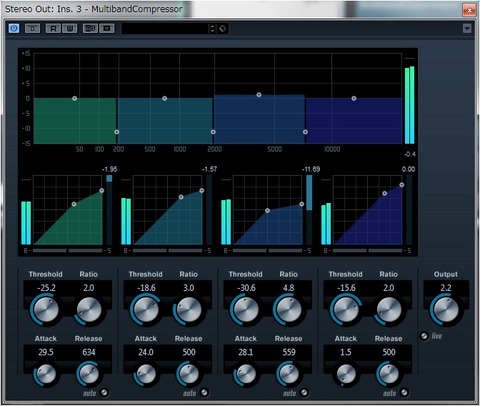
Task: Close the MultibandCompressor window
Action: 469,10
